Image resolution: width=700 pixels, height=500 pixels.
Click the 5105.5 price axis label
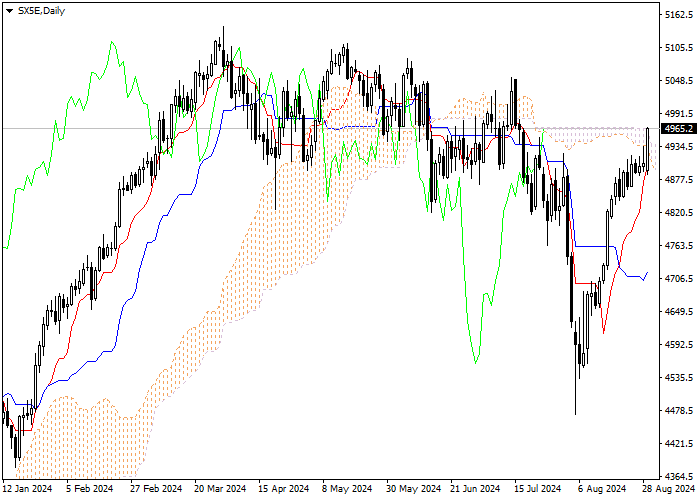click(679, 48)
